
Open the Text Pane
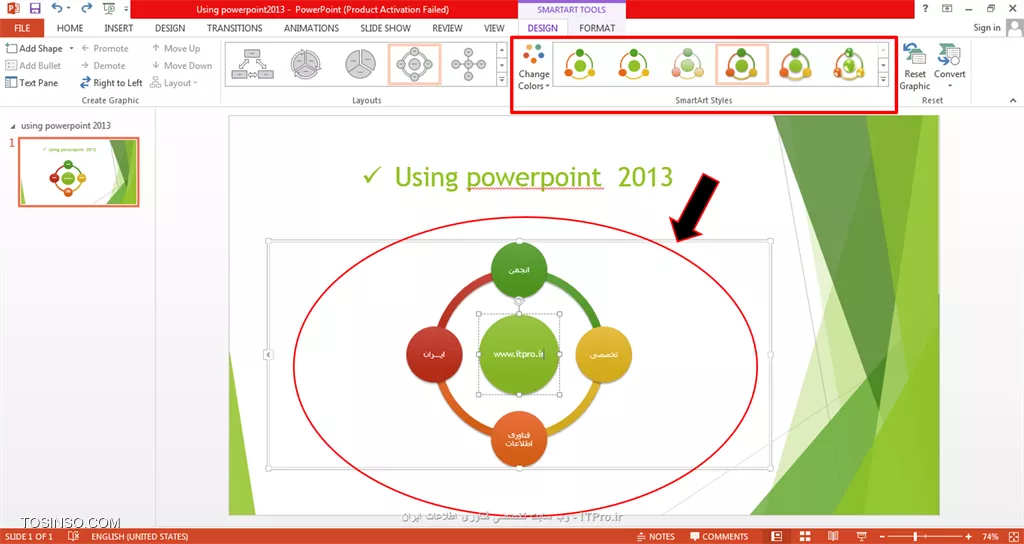31,83
